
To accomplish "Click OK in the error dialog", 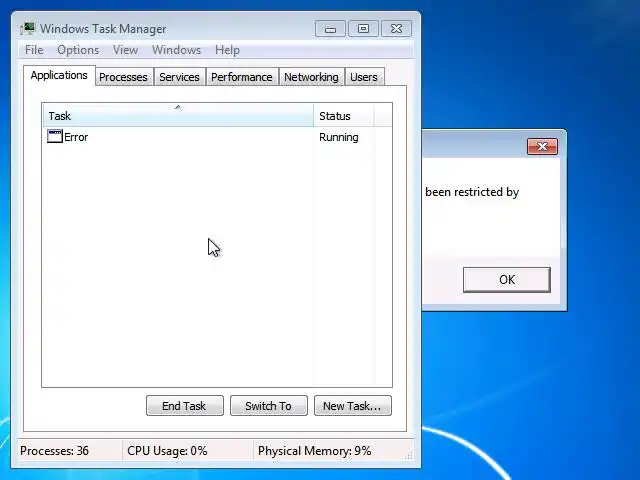I will (507, 280).
